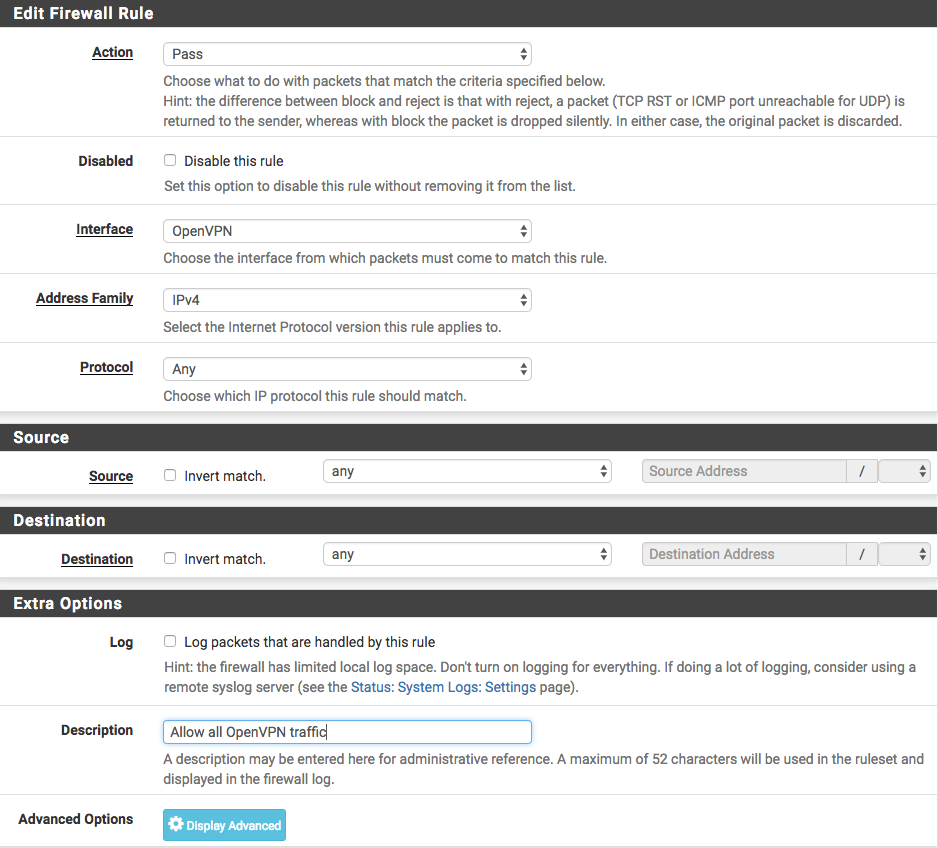The width and height of the screenshot is (938, 848).
Task: Click the Display Advanced button
Action: click(x=225, y=825)
